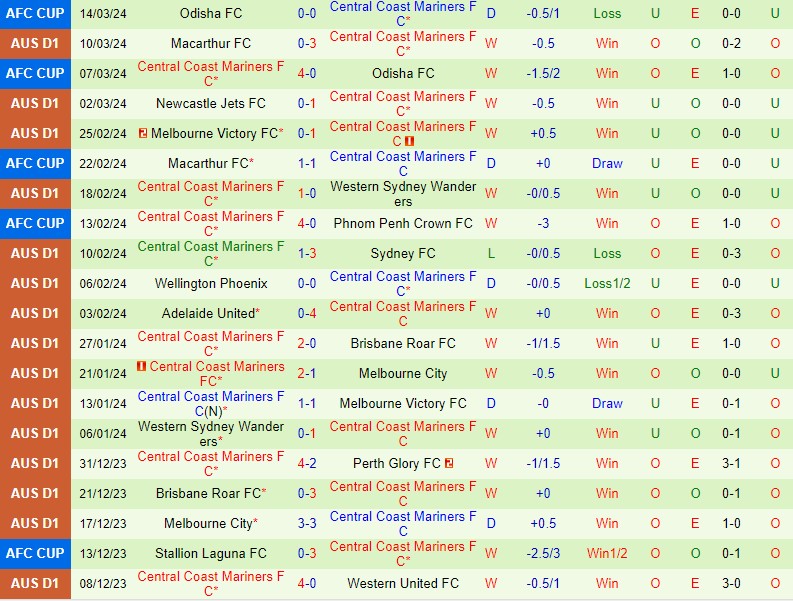Open Macarthur FC home team on 22/02/24
793x601 pixels.
[208, 163]
